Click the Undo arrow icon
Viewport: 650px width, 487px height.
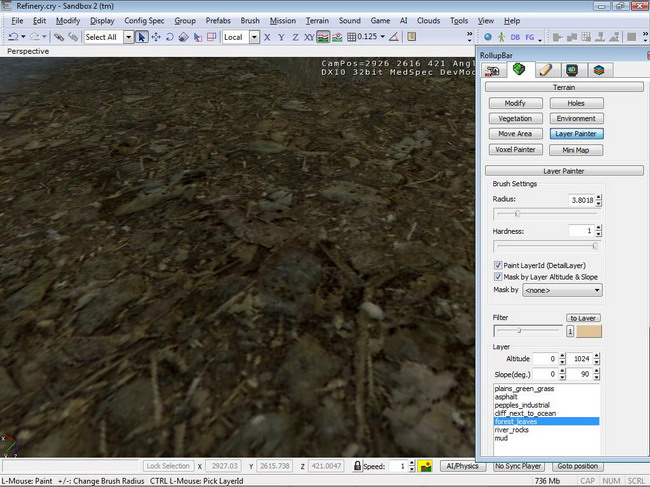(x=13, y=37)
